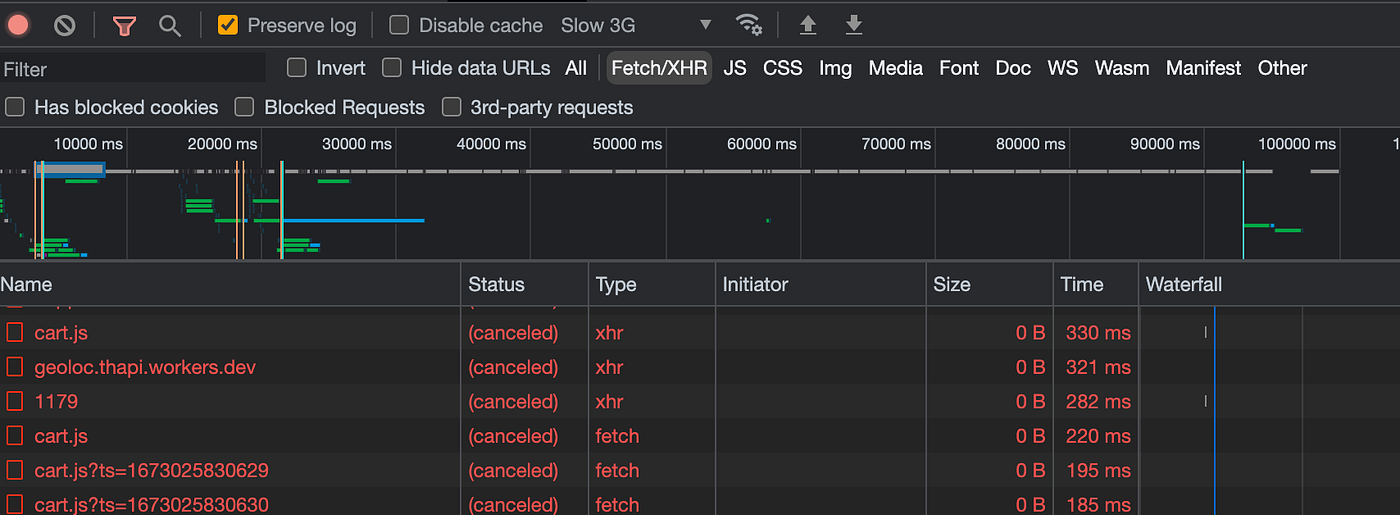Enable the Disable cache checkbox
Screen dimensions: 1400x515
399,25
